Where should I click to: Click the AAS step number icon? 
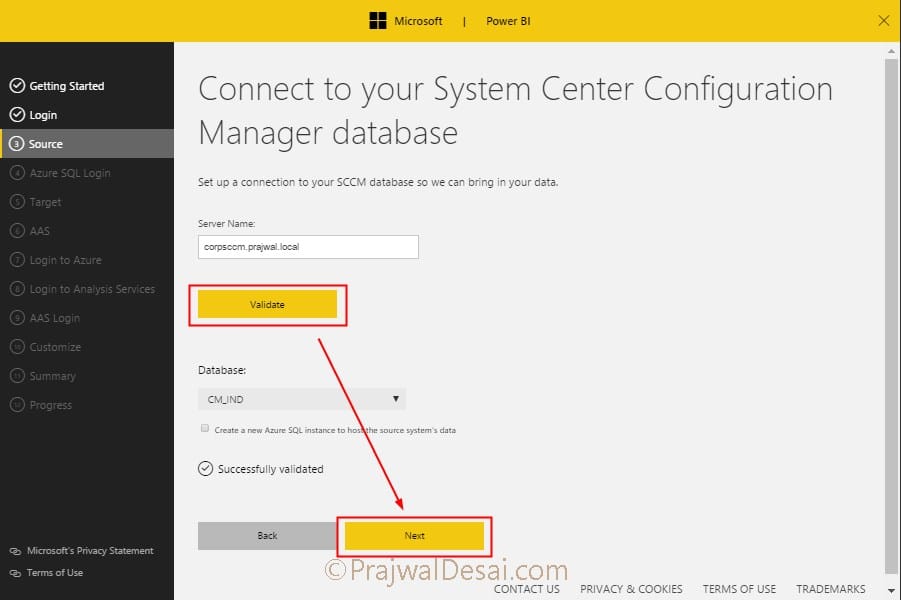17,230
